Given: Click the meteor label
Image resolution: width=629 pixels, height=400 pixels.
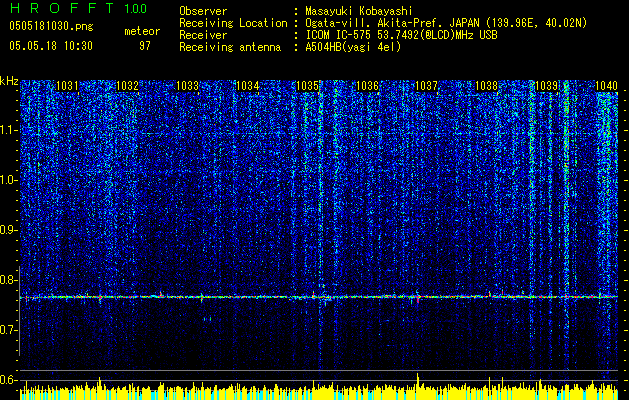Looking at the screenshot, I should (x=142, y=31).
